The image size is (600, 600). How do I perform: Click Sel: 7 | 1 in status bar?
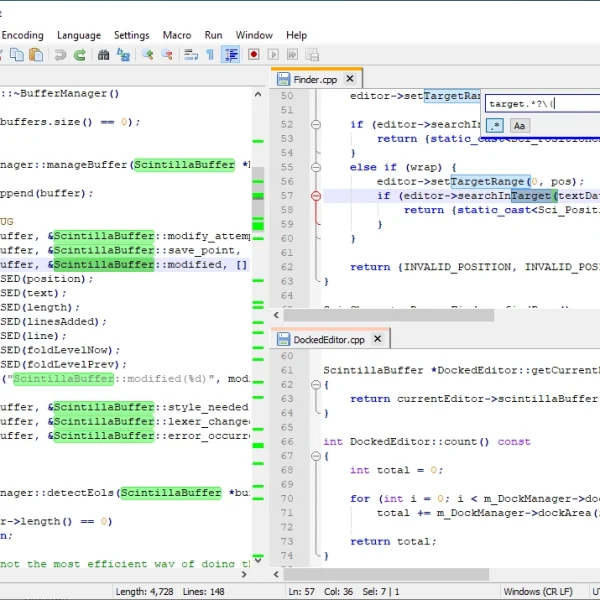click(381, 592)
